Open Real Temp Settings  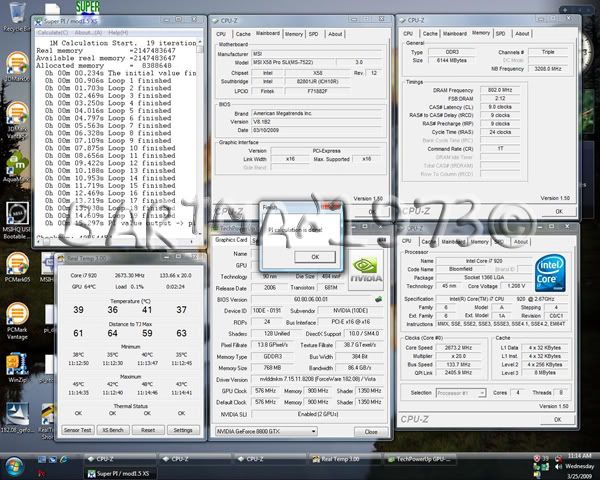click(x=181, y=429)
